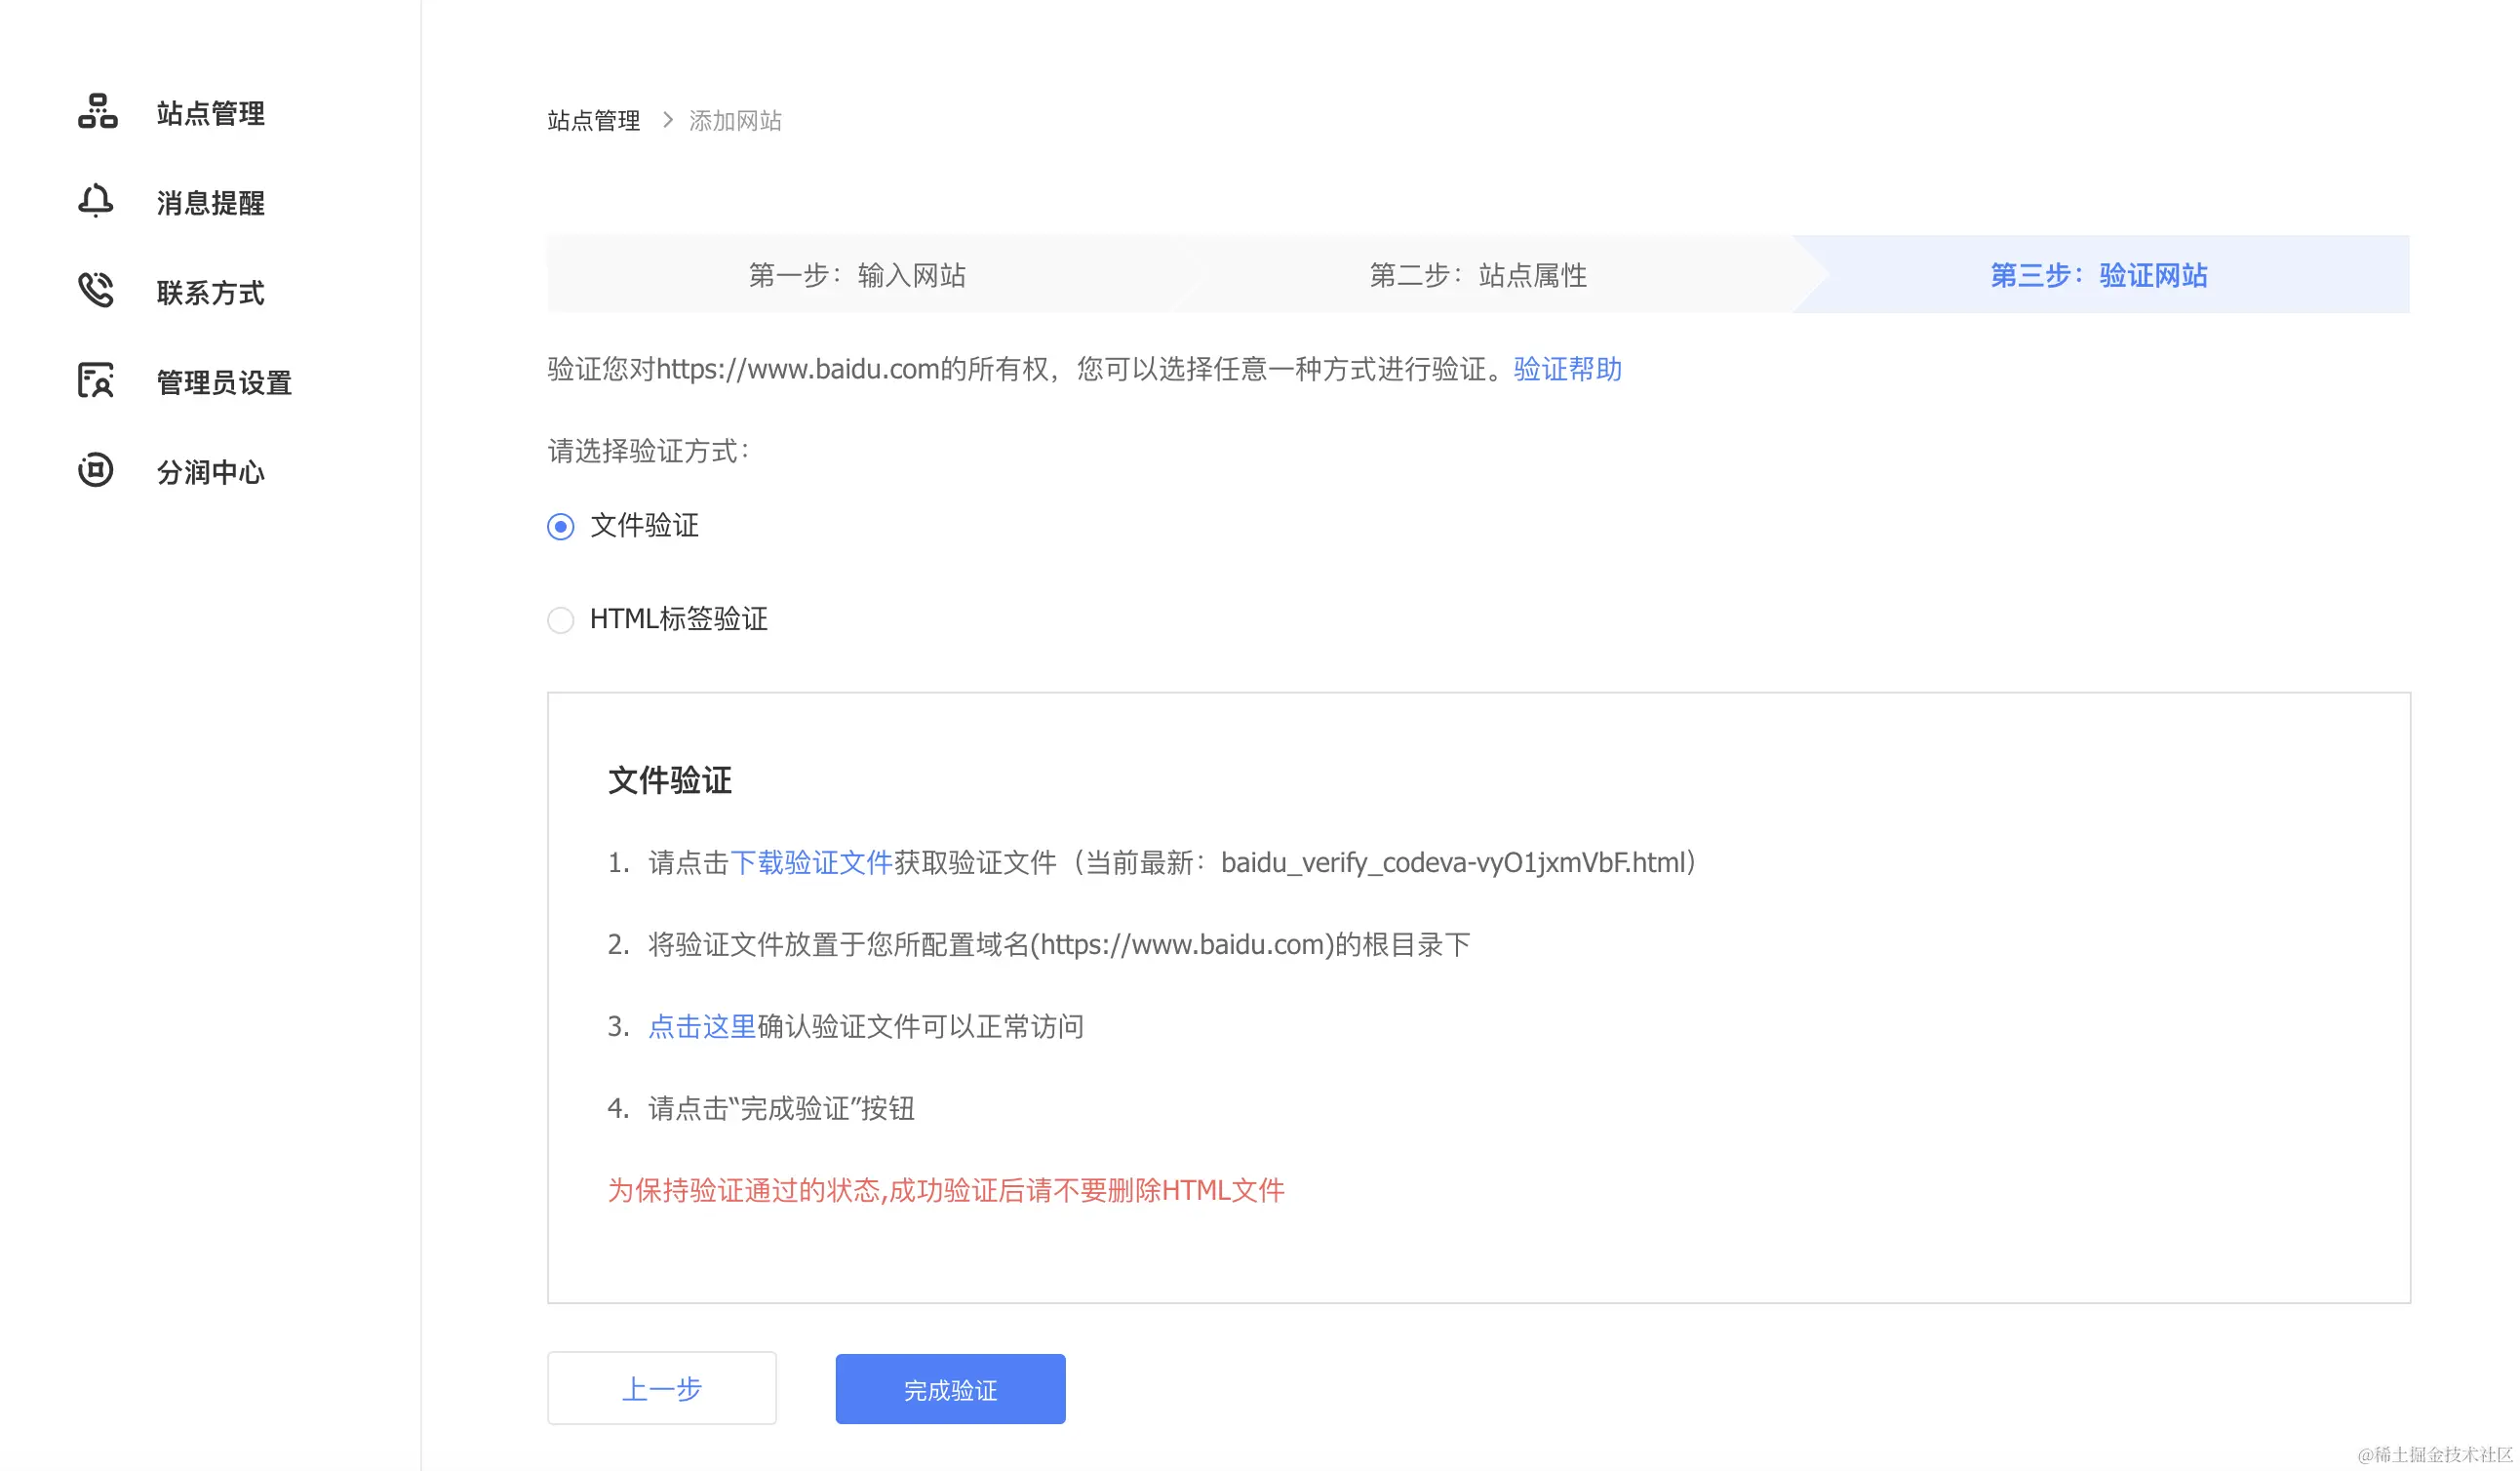
Task: Open 站点管理 in the sidebar
Action: tap(210, 113)
